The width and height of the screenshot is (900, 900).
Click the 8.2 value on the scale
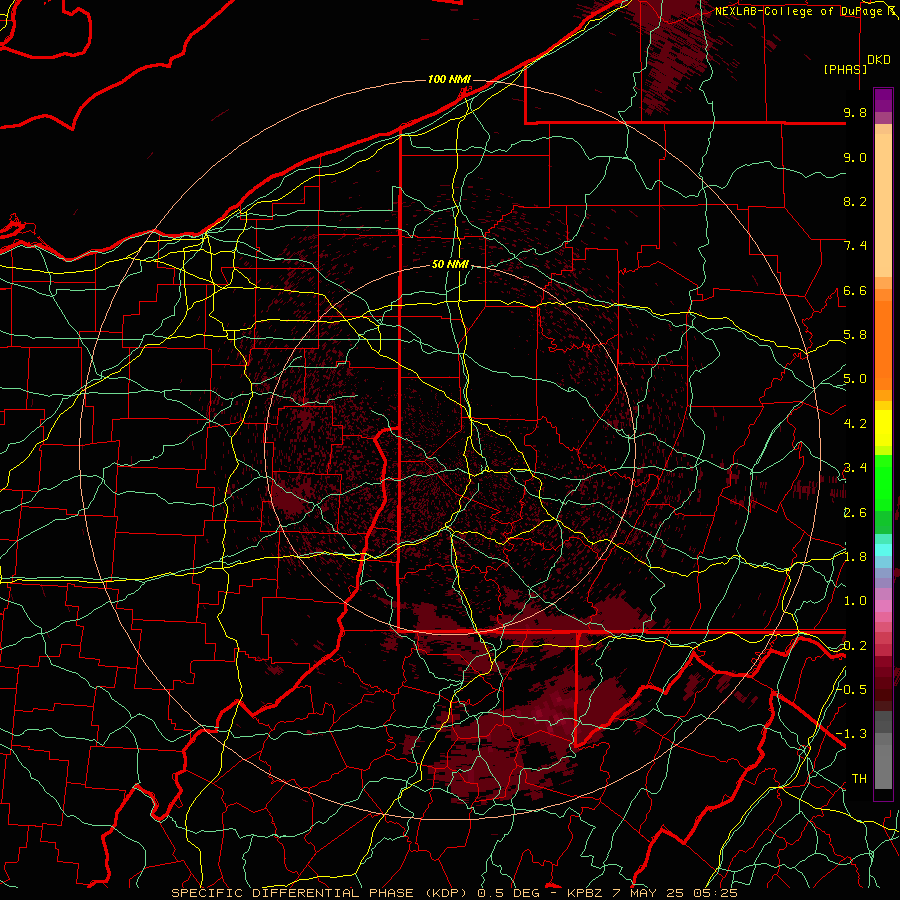[855, 201]
